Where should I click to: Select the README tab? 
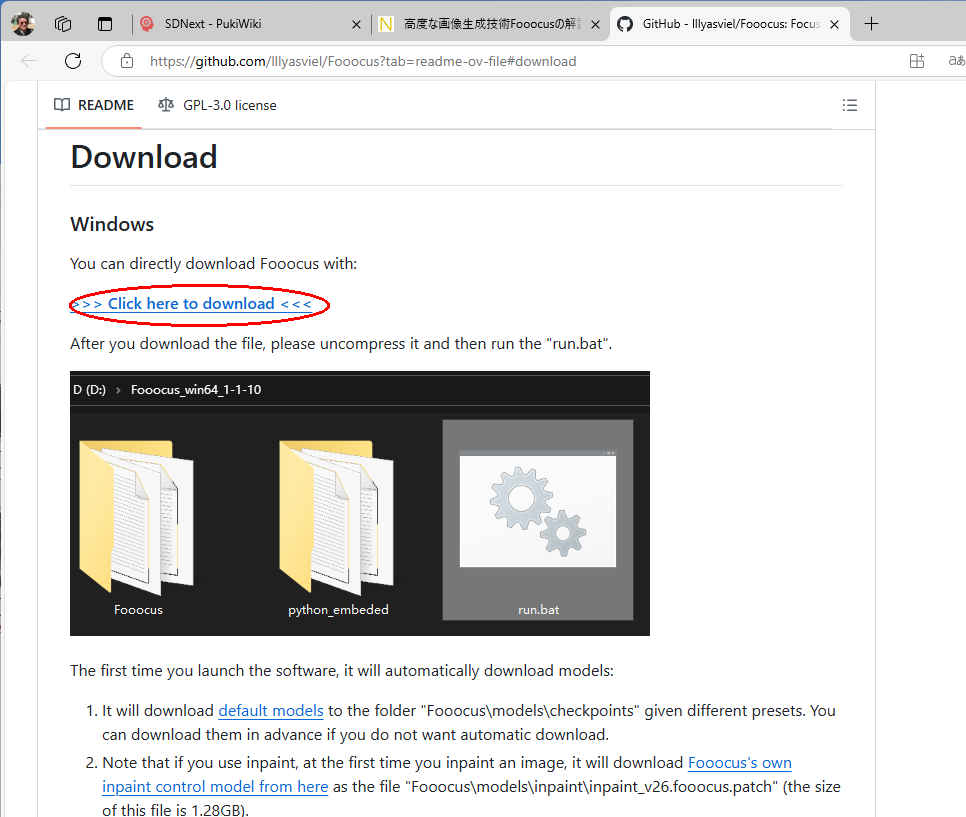pyautogui.click(x=94, y=105)
